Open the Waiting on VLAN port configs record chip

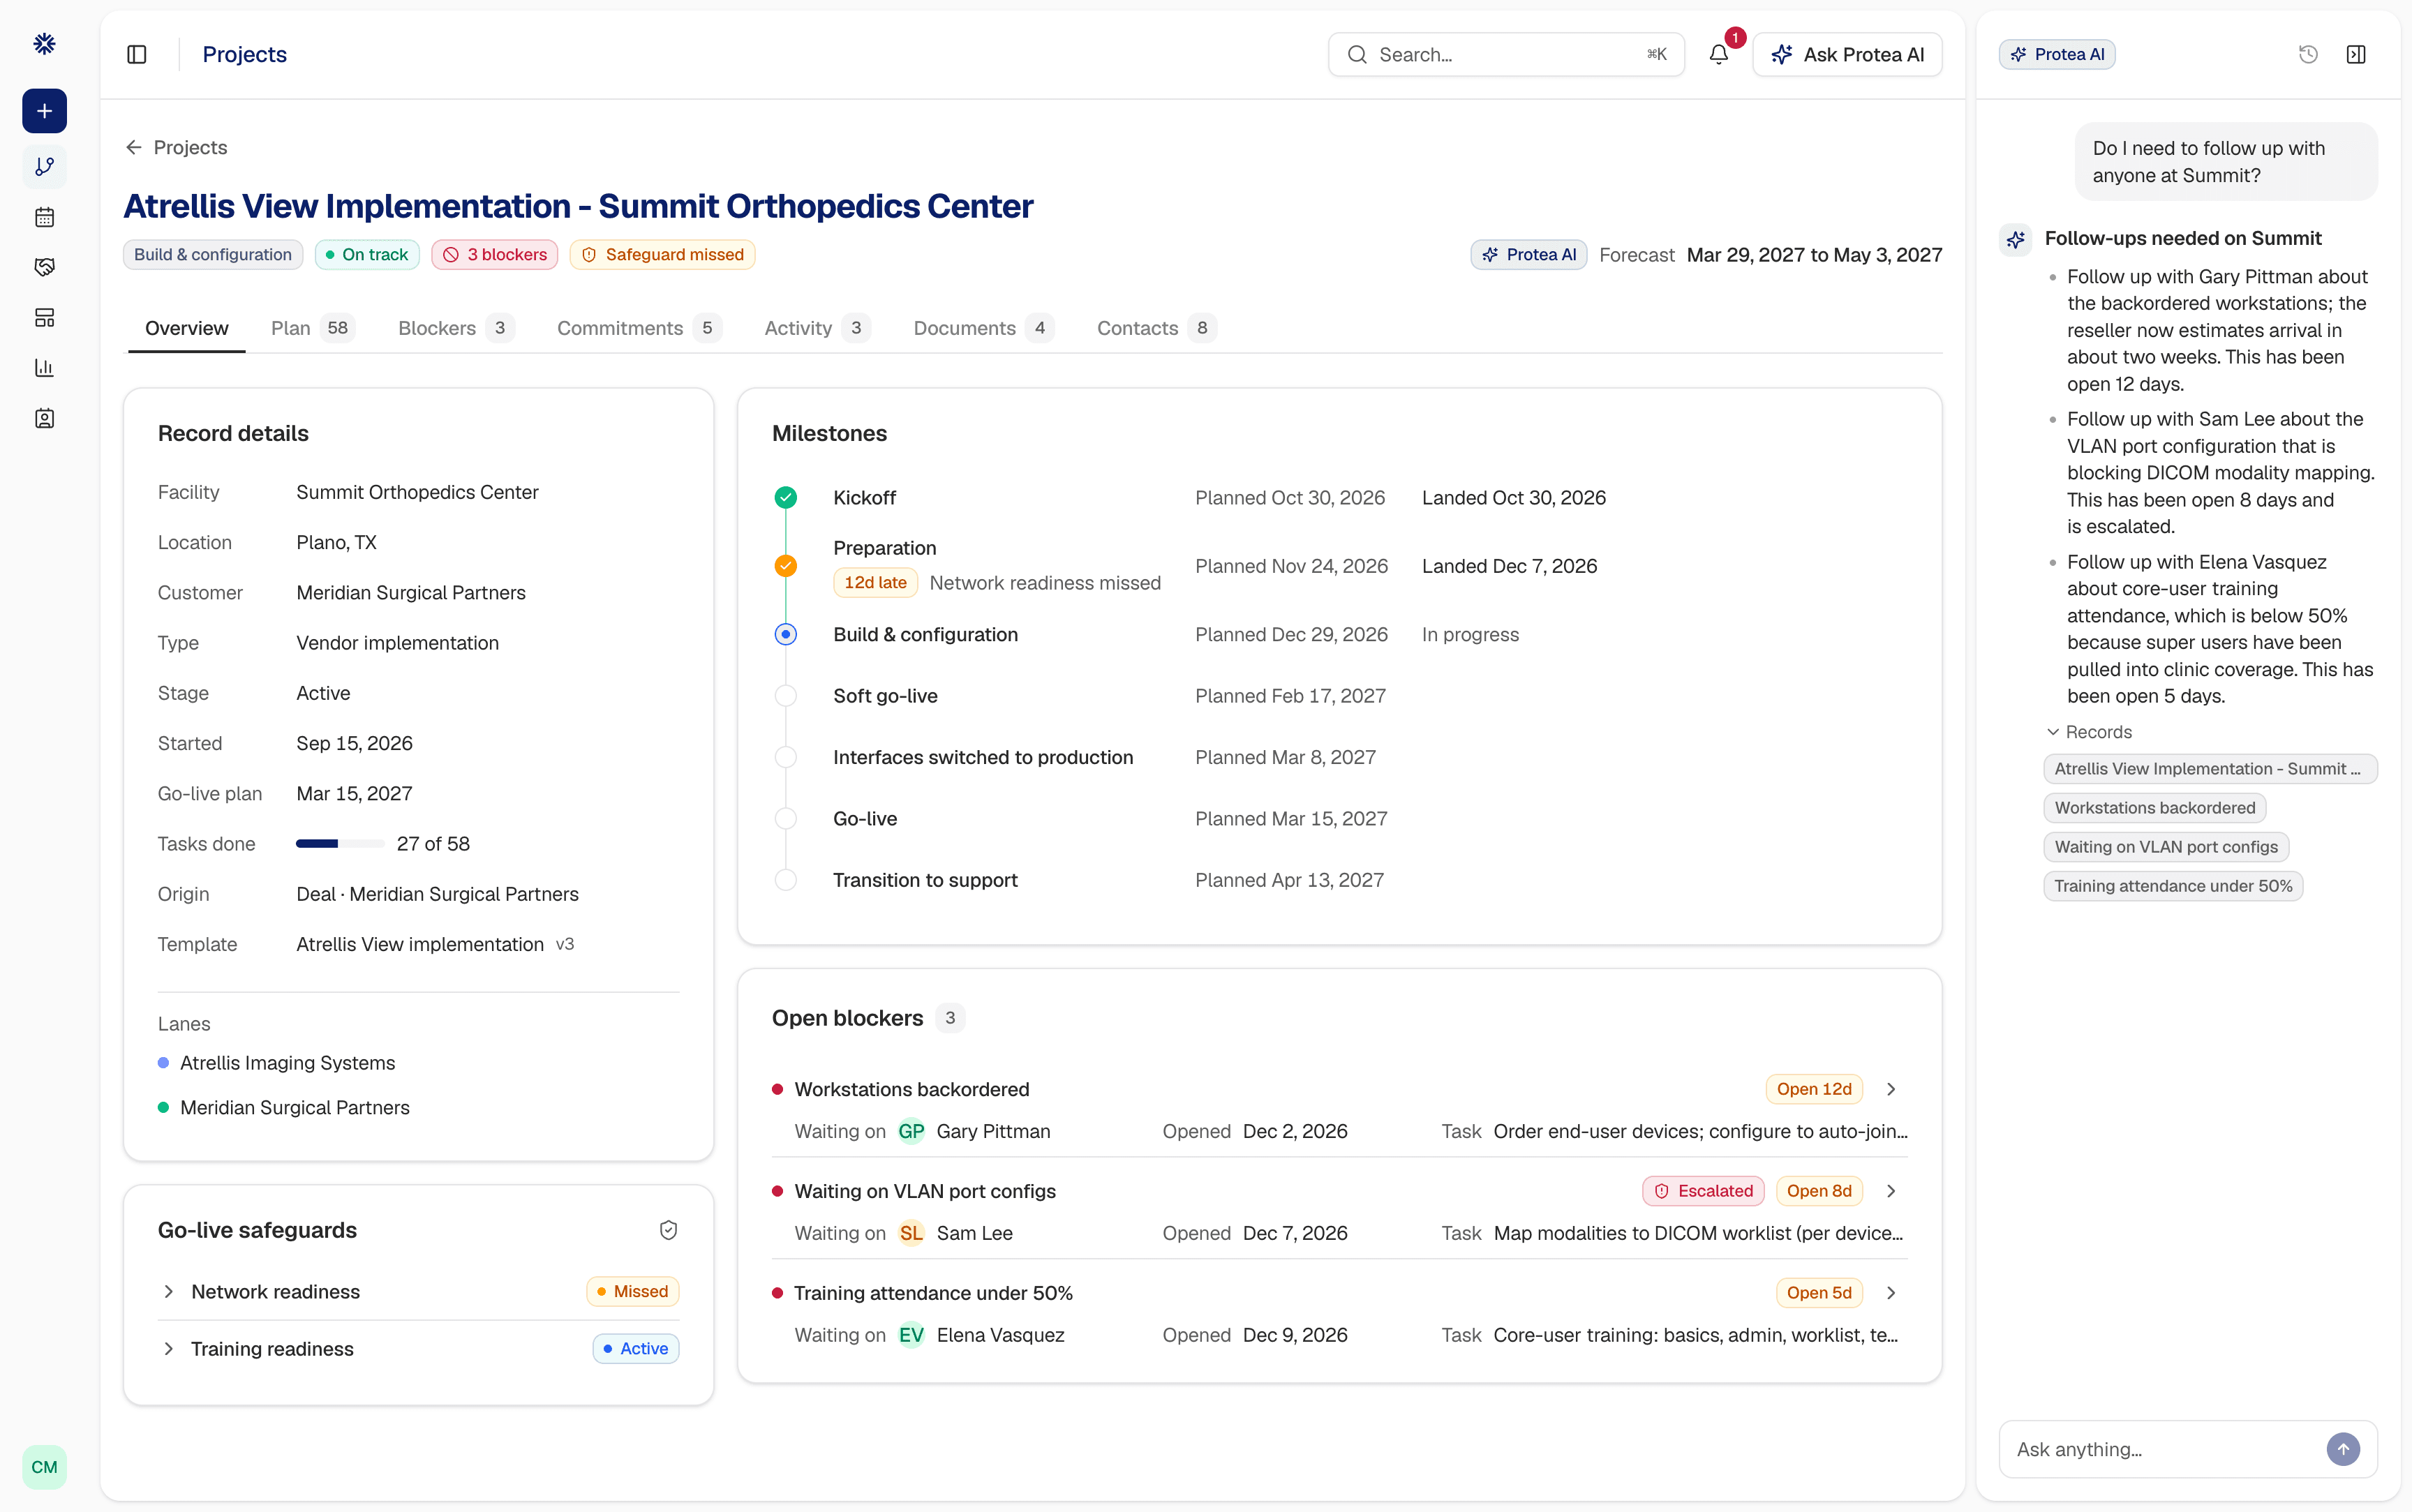click(x=2166, y=847)
